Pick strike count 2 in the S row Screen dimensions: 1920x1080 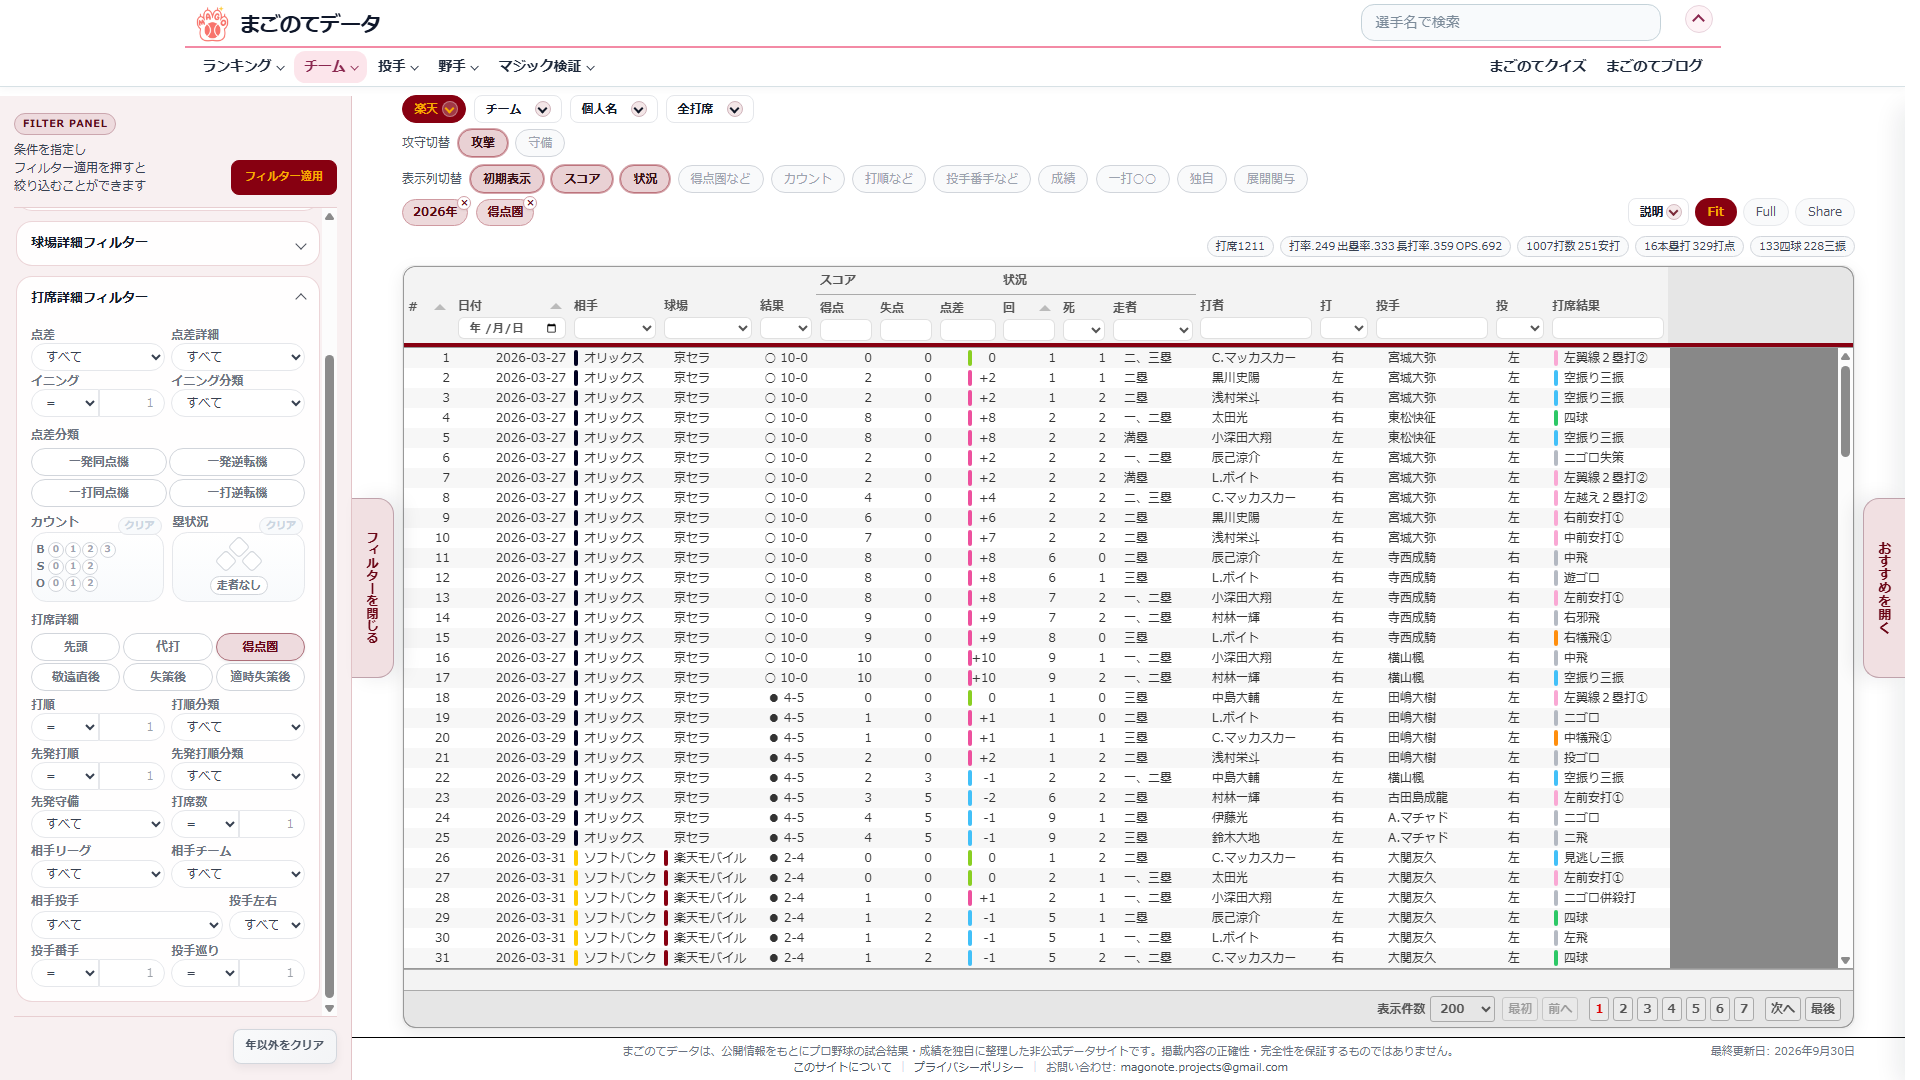90,566
